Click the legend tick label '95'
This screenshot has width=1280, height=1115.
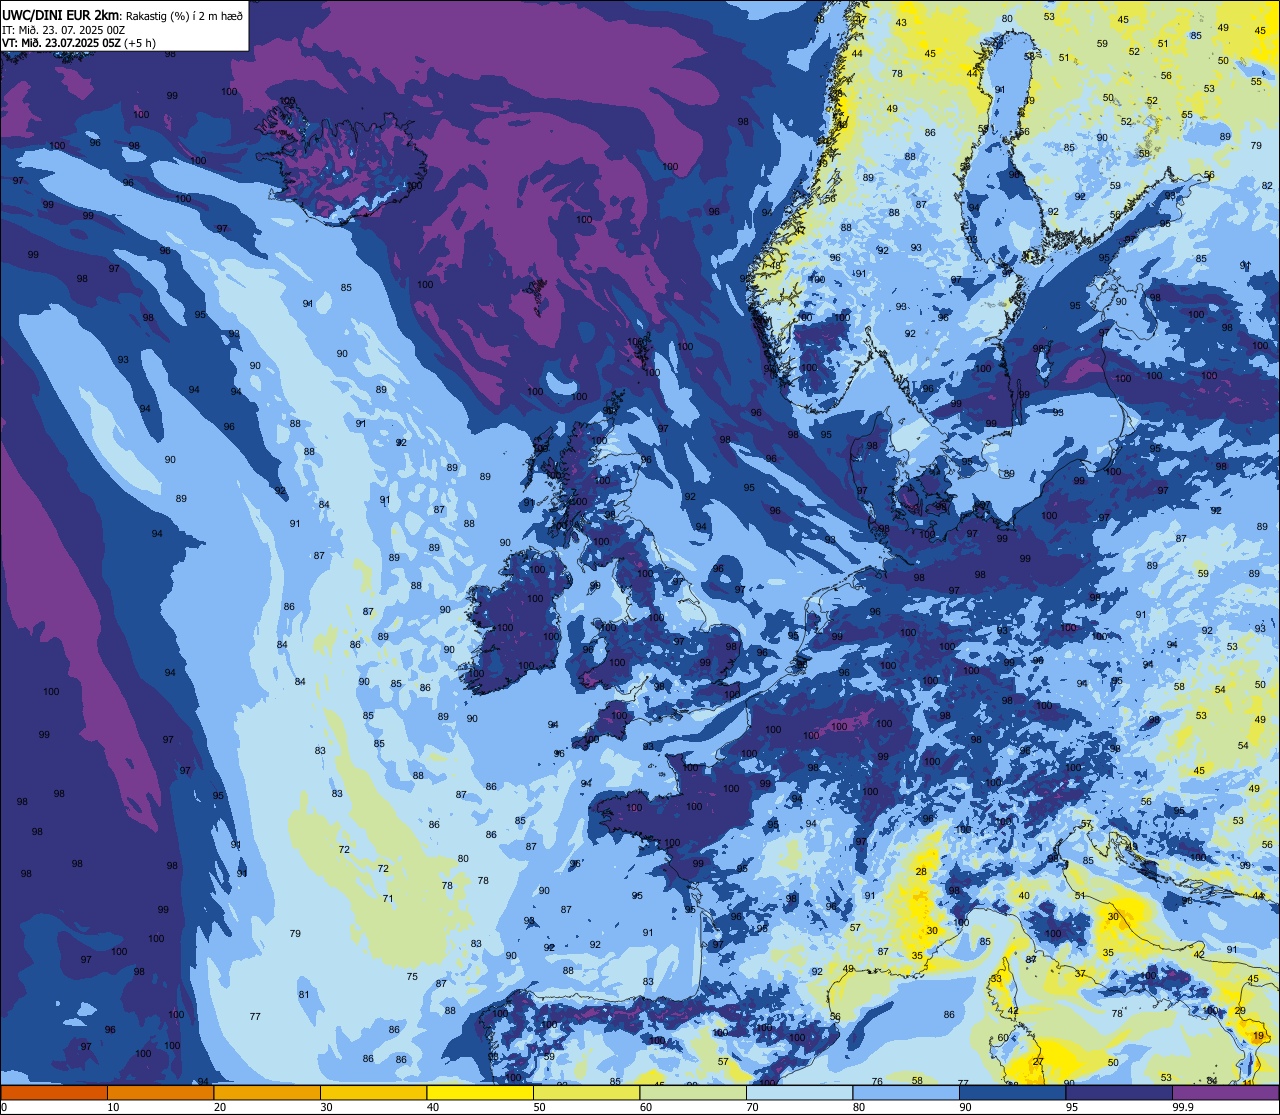1072,1107
